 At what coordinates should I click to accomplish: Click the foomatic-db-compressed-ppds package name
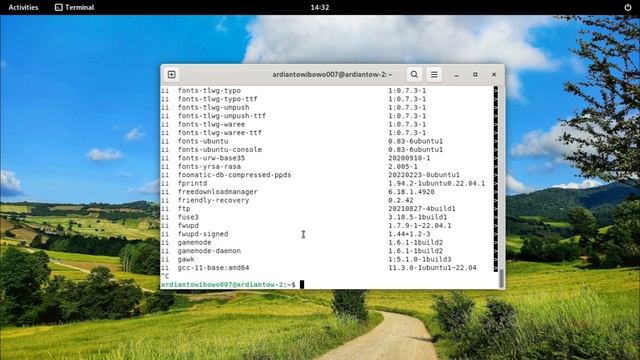point(234,175)
